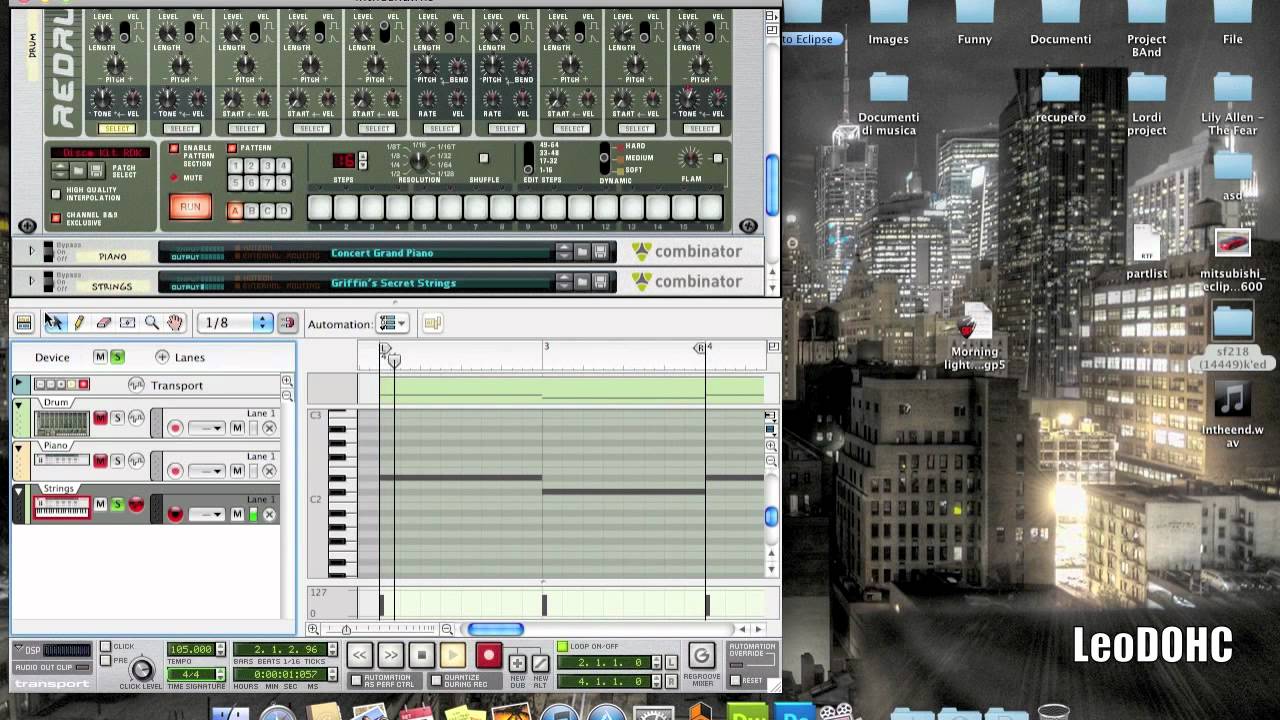Zoom in track list vertically
Viewport: 1280px width, 720px height.
click(287, 381)
